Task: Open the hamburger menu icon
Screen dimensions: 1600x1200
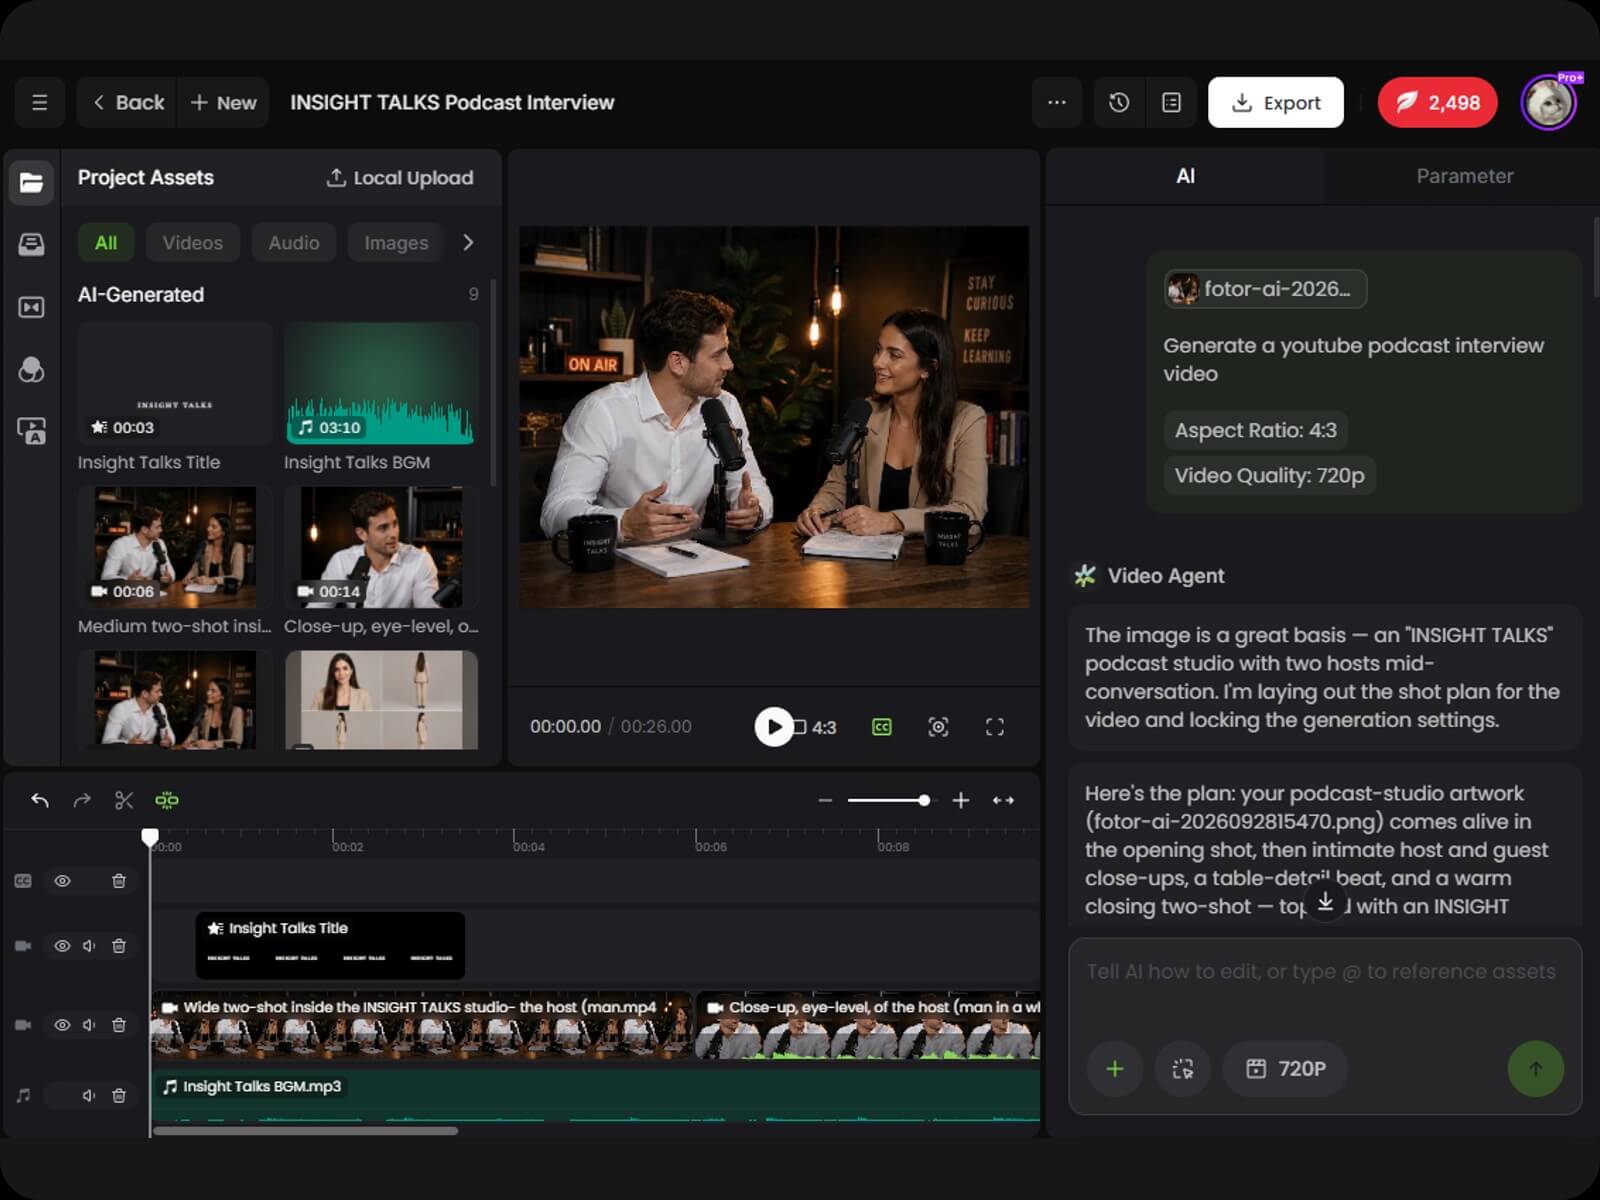Action: point(40,102)
